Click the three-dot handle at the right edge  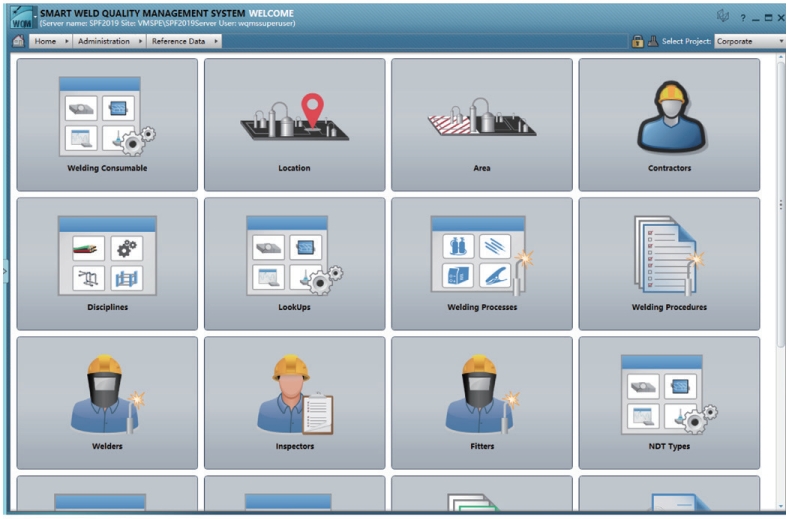pos(780,205)
